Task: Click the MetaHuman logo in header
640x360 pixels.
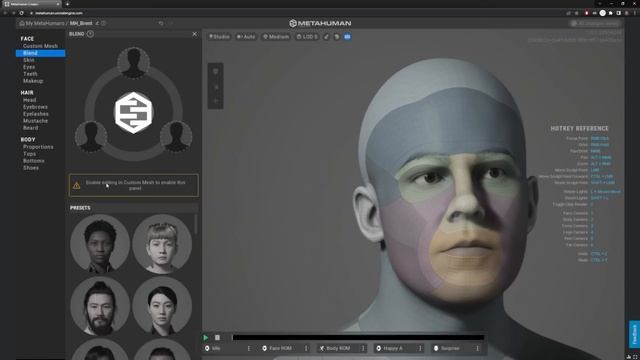Action: pyautogui.click(x=320, y=23)
